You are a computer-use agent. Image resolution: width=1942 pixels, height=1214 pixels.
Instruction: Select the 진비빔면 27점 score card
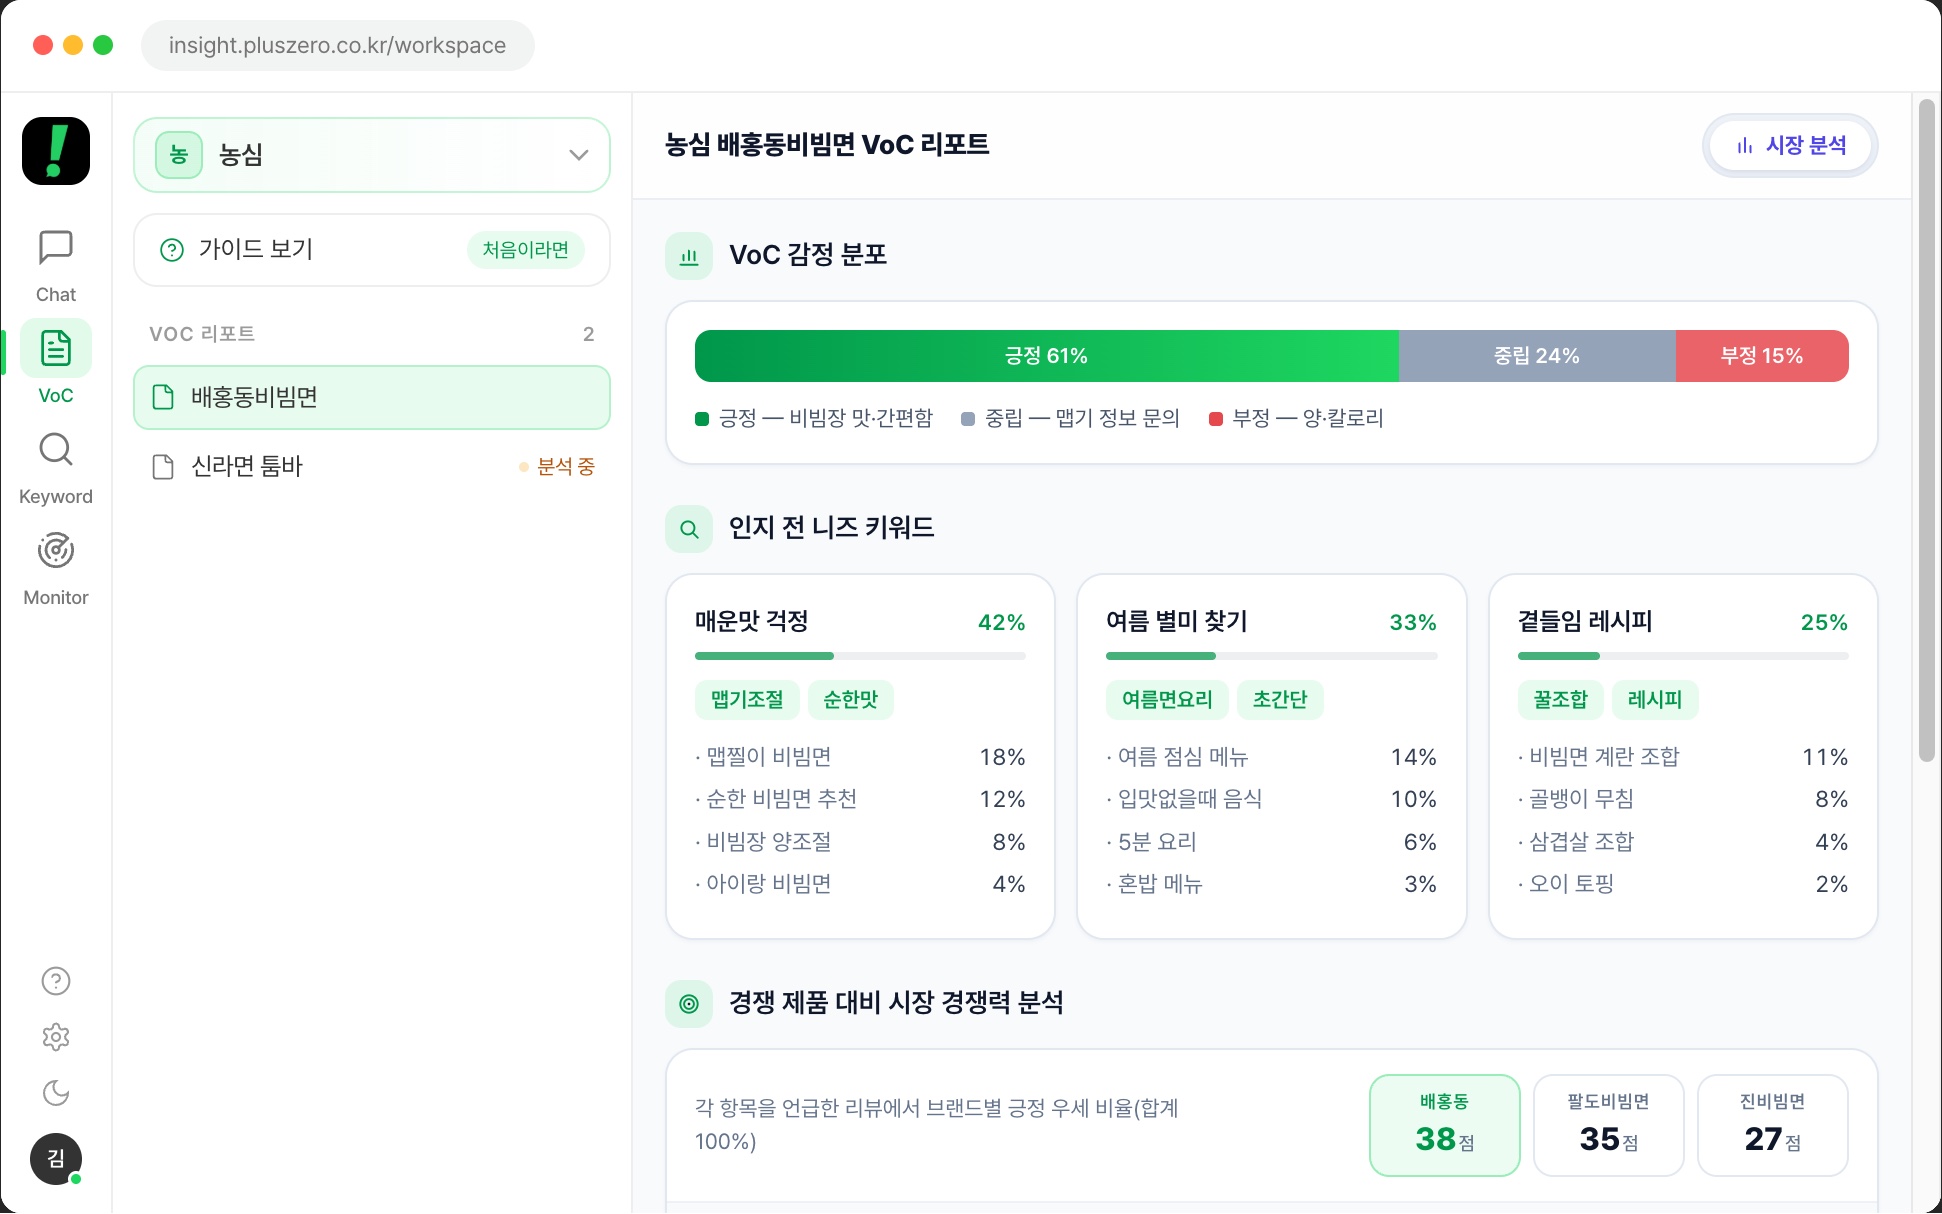pyautogui.click(x=1773, y=1125)
